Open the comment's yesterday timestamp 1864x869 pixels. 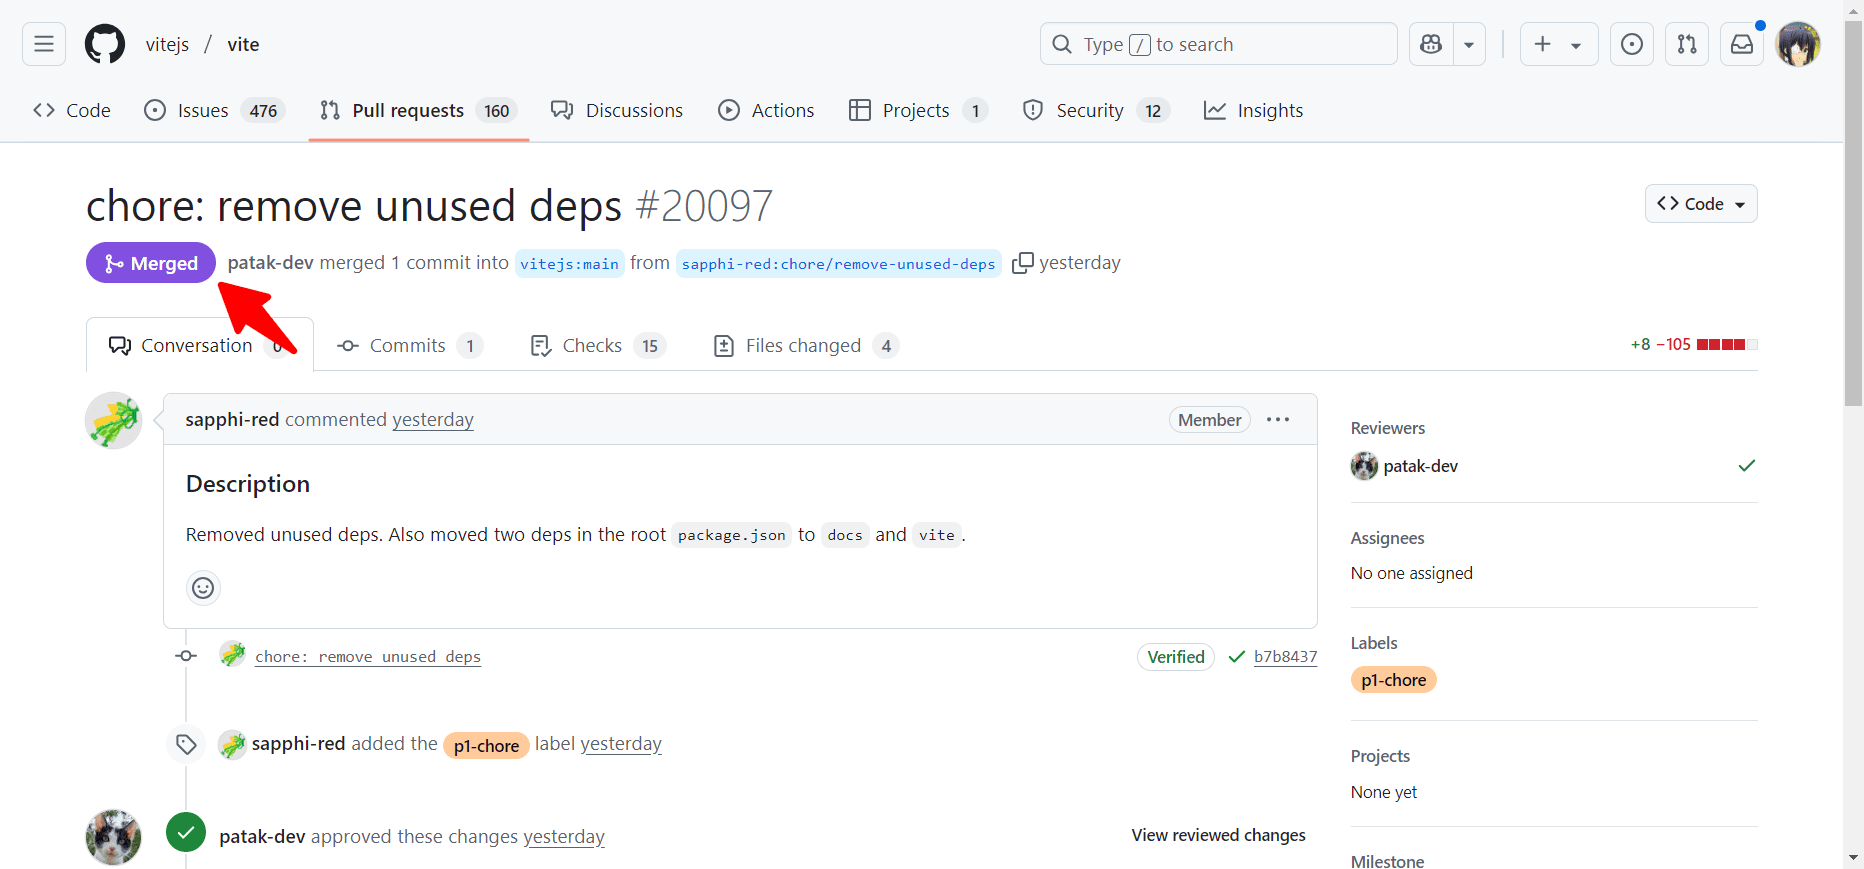433,419
